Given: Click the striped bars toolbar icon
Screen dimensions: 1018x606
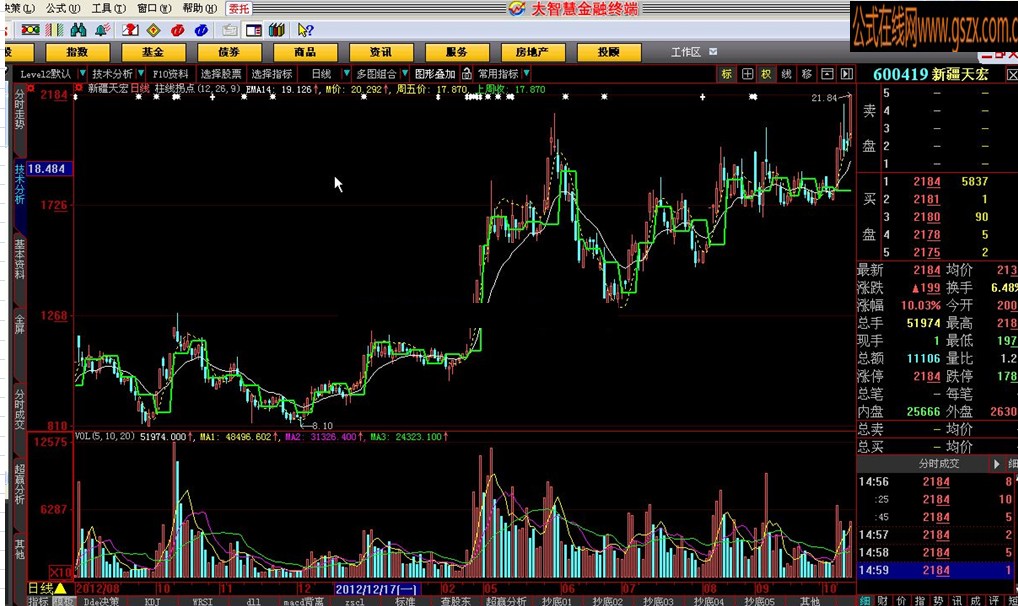Looking at the screenshot, I should pyautogui.click(x=55, y=30).
